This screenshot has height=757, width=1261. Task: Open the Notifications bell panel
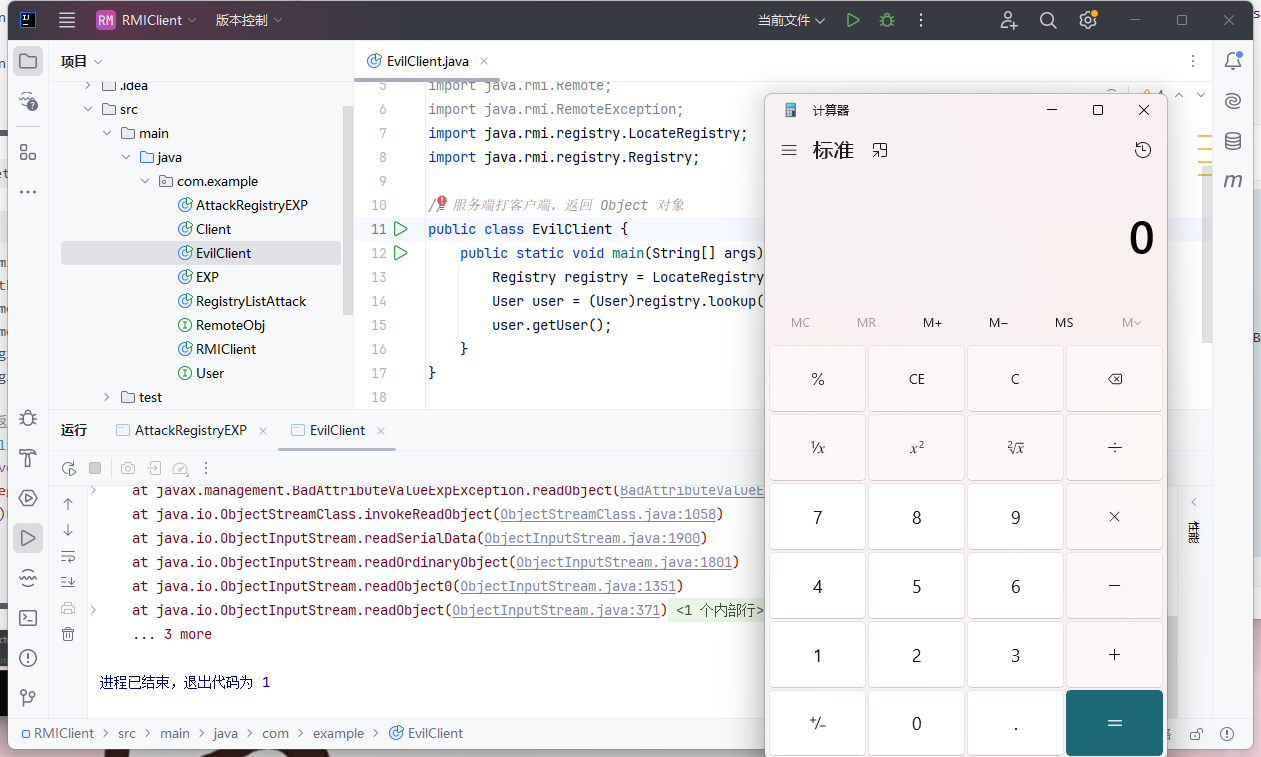(x=1233, y=62)
